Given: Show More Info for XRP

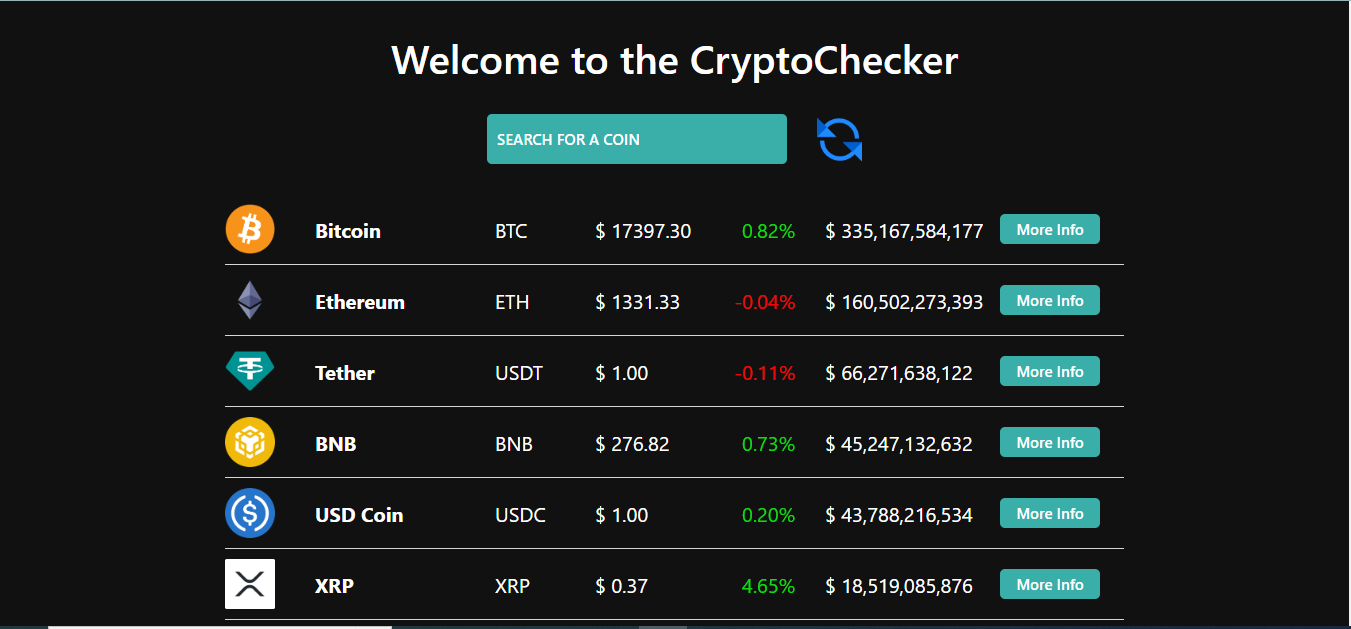Looking at the screenshot, I should point(1049,584).
